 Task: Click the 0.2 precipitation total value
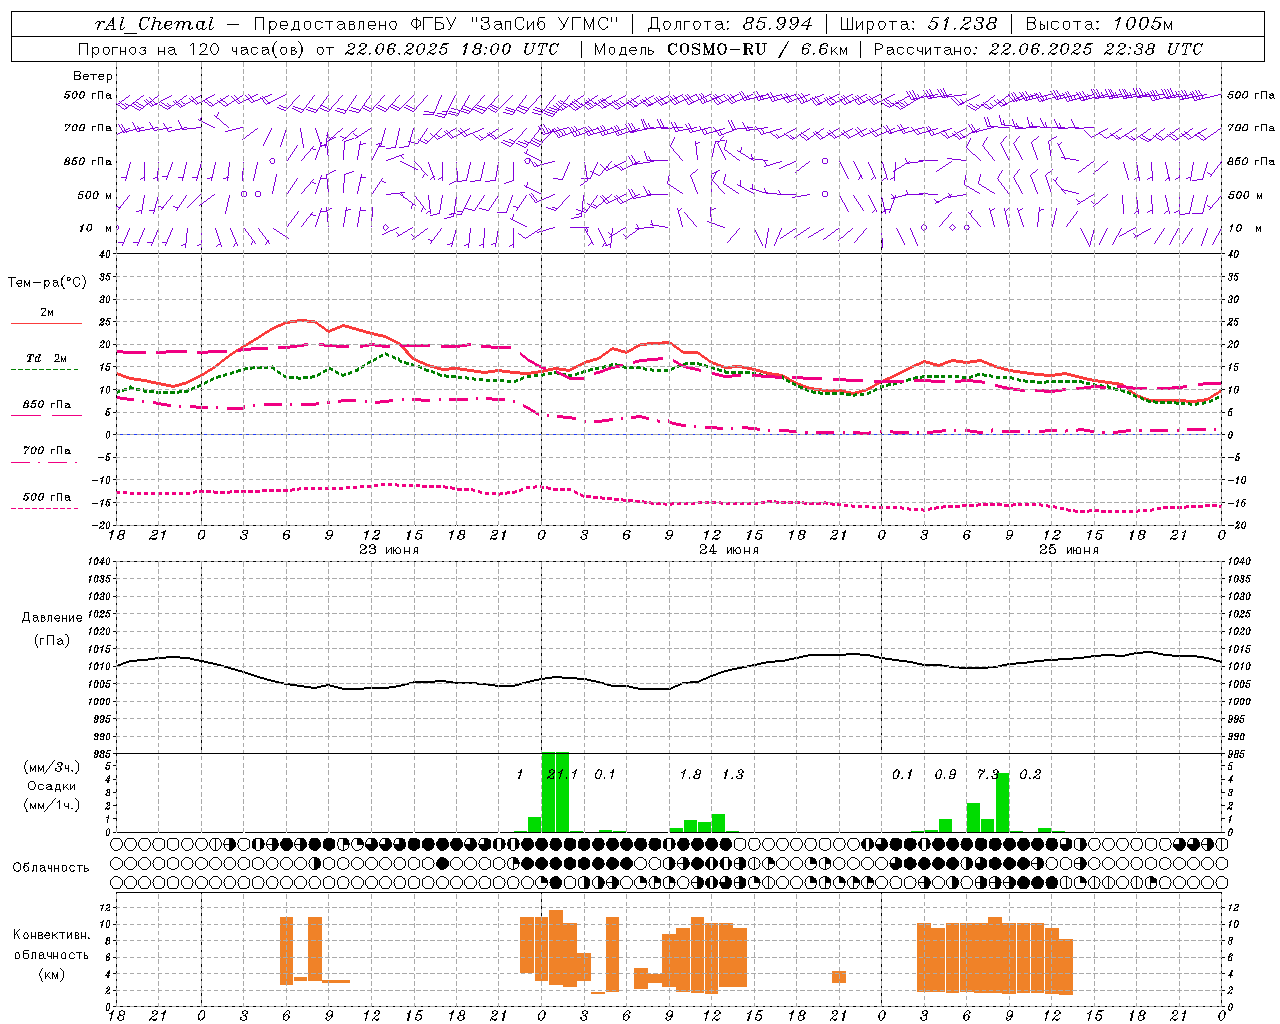1030,774
